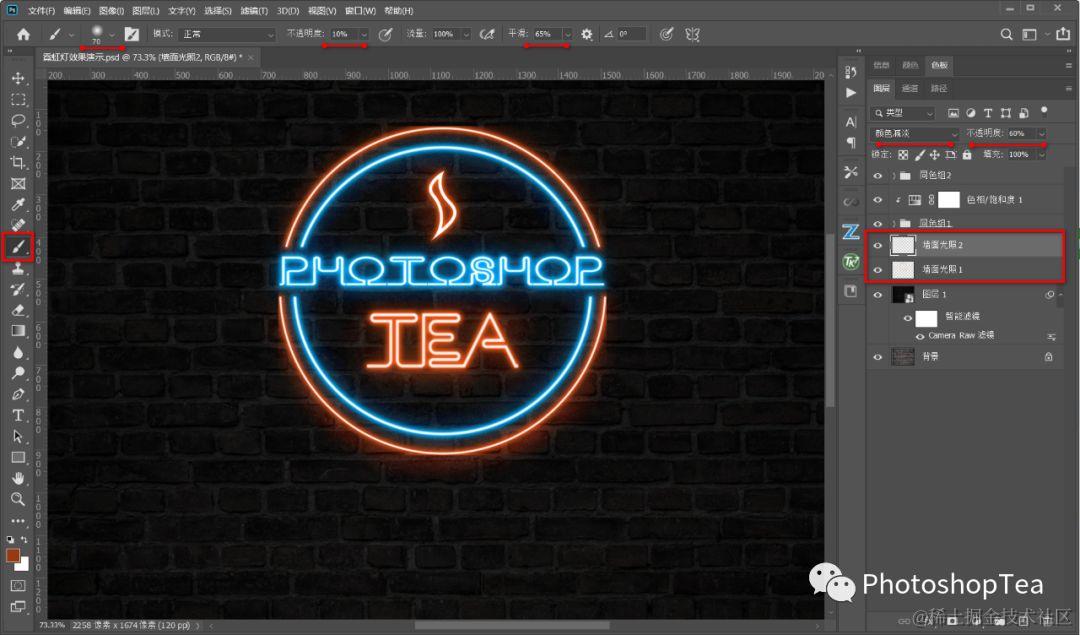The image size is (1080, 635).
Task: Select the Clone Stamp tool
Action: pos(18,269)
